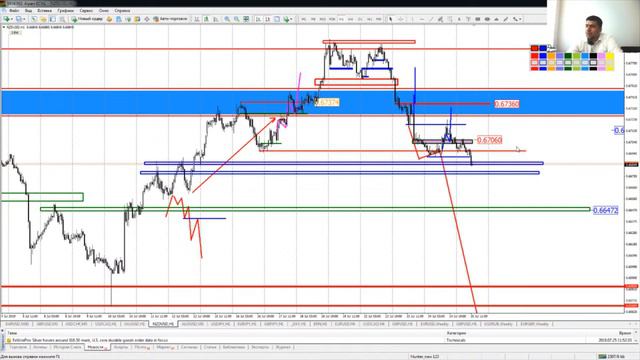640x360 pixels.
Task: Open the Торговля terminal tab
Action: (x=18, y=347)
